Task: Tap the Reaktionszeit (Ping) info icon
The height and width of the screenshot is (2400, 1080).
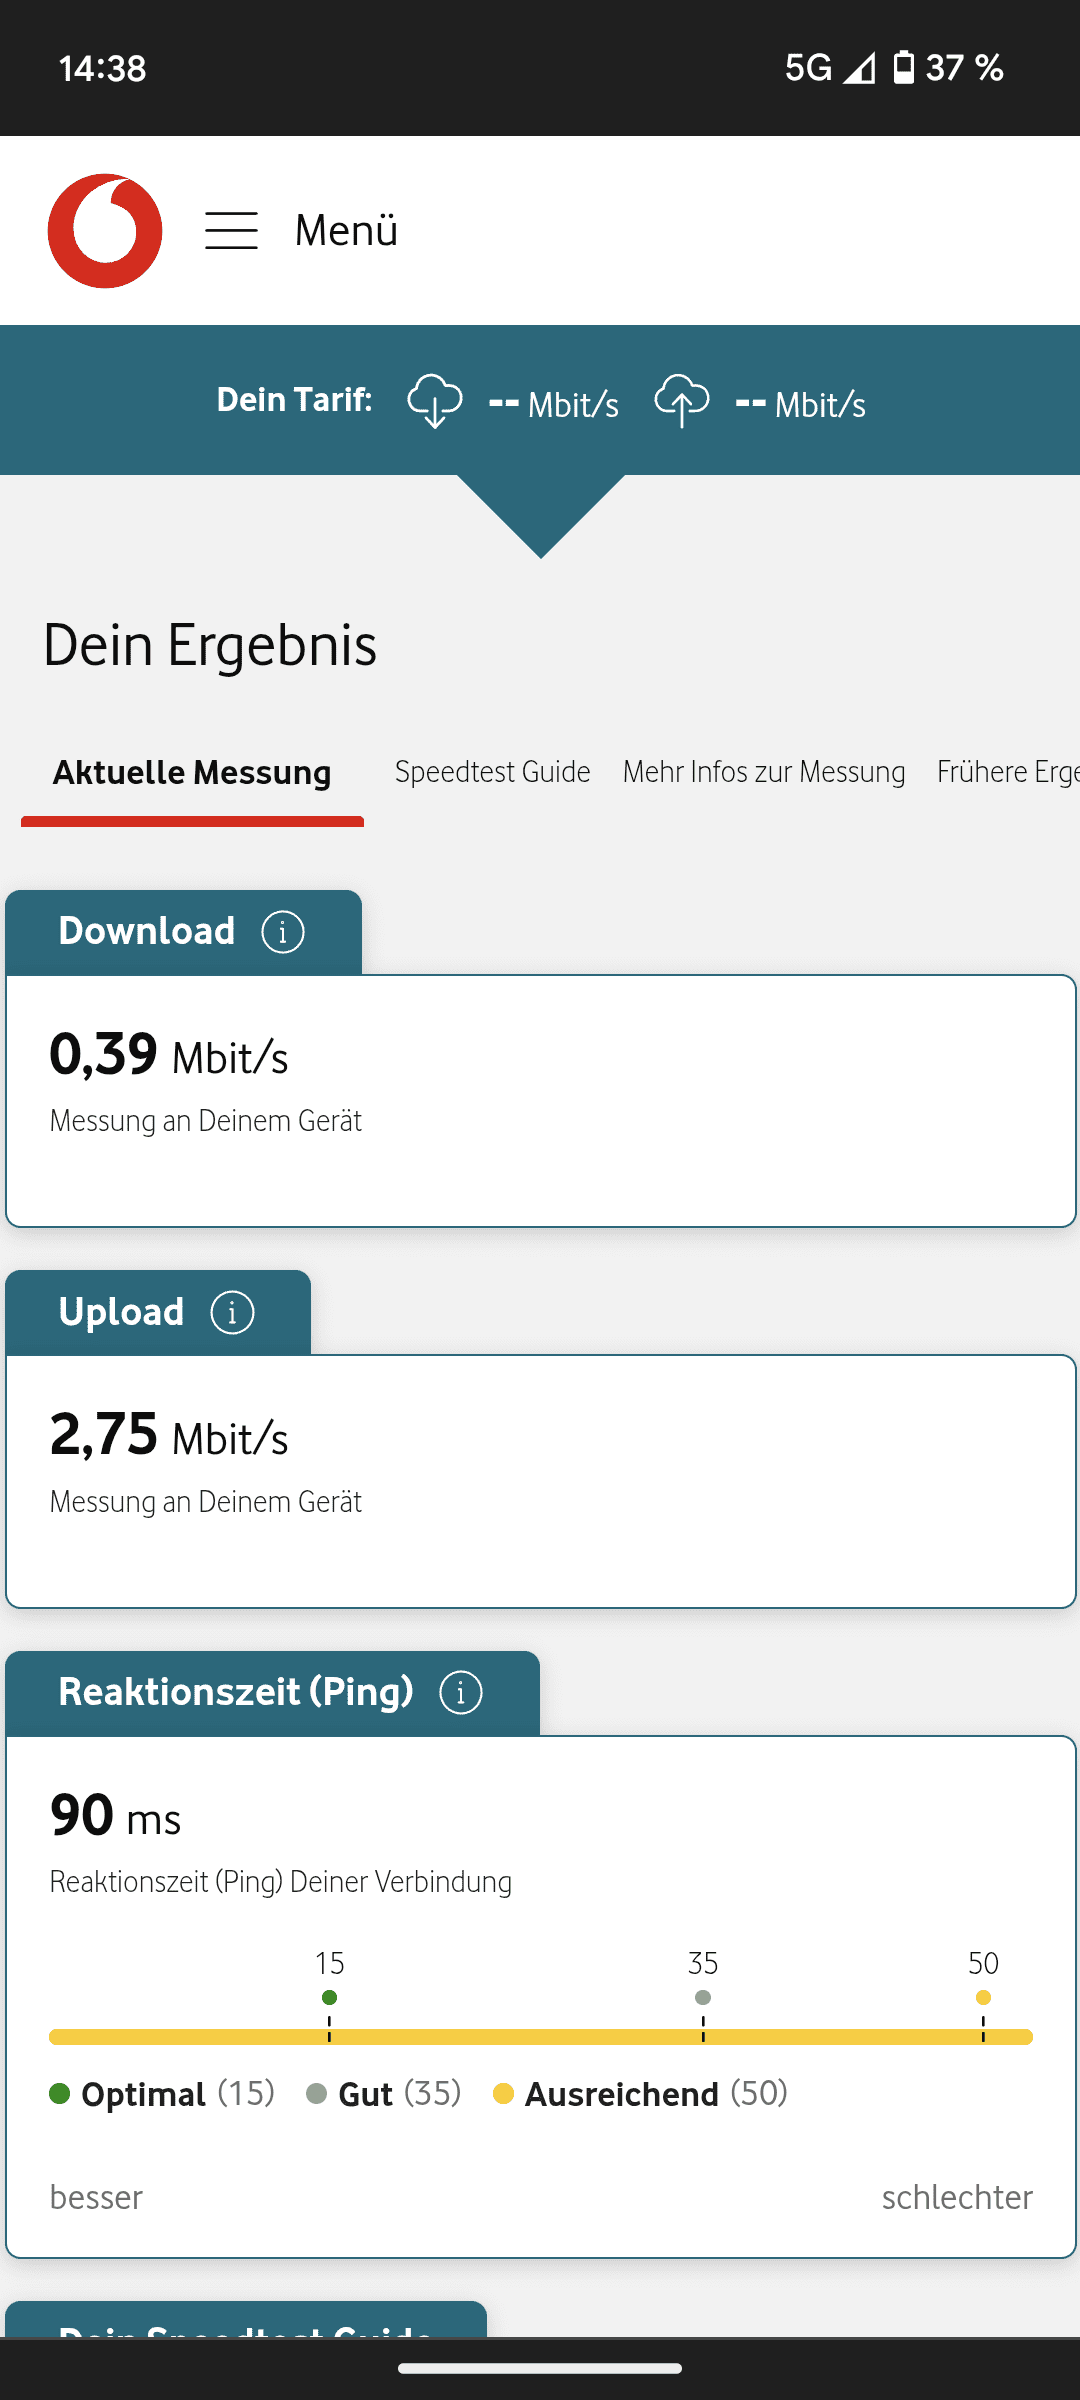Action: pyautogui.click(x=461, y=1693)
